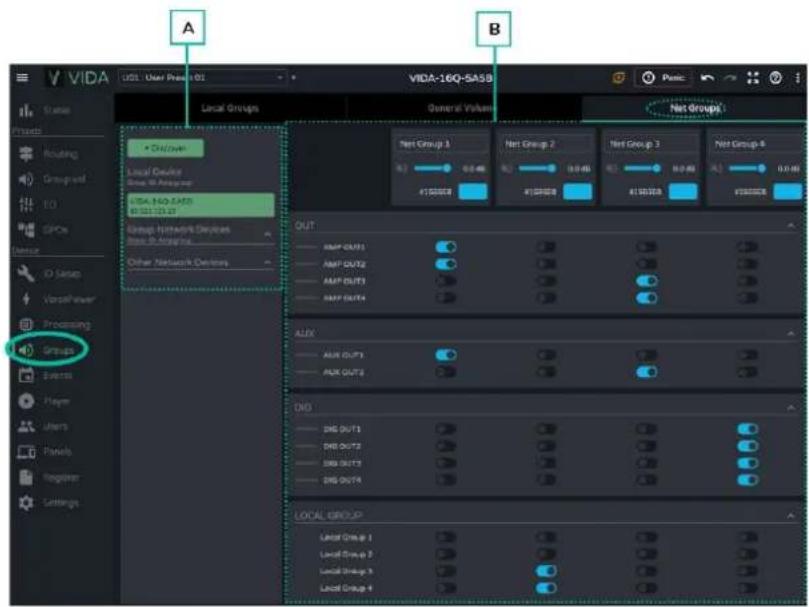Toggle DIG OUT4 for Net Group 4
Viewport: 809px width, 607px height.
point(748,480)
